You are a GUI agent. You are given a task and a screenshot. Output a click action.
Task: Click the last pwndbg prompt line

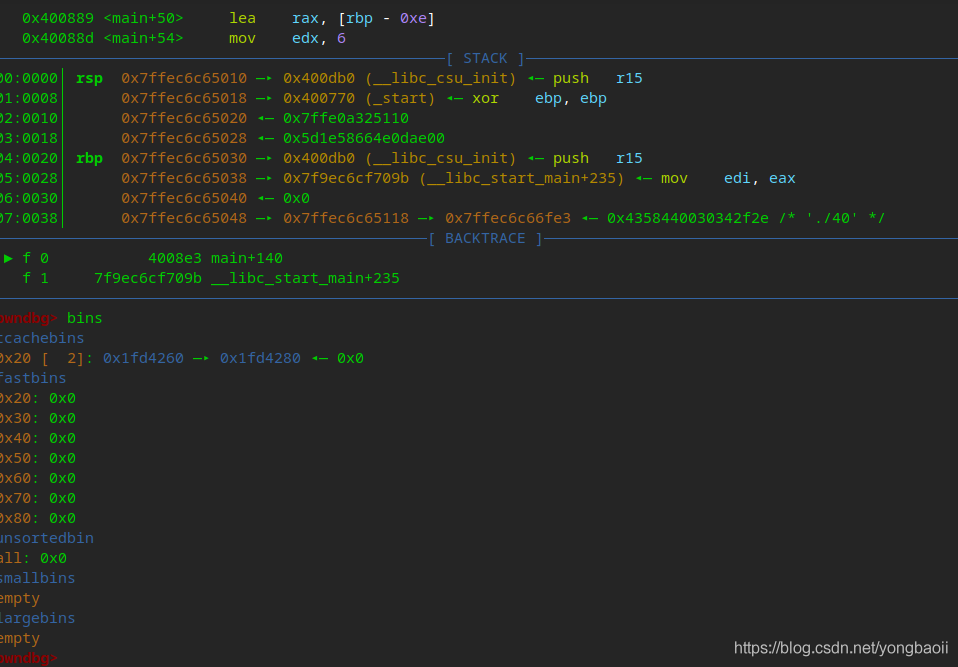tap(28, 658)
